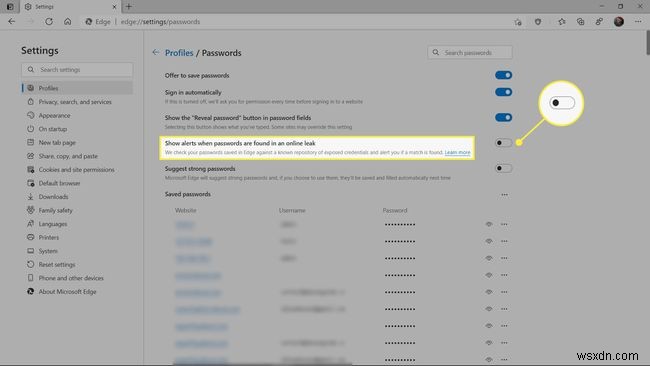Open Learn more link about leaks
Screen dimensions: 650x366
point(457,153)
